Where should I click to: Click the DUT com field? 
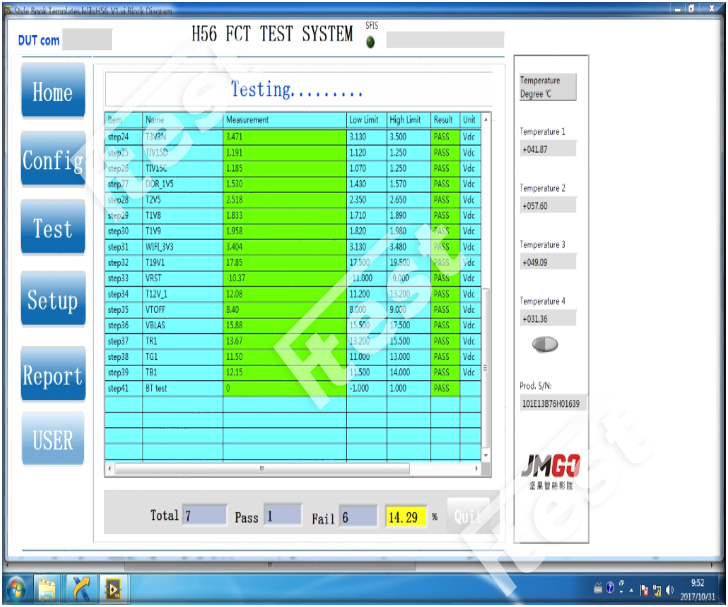point(87,41)
